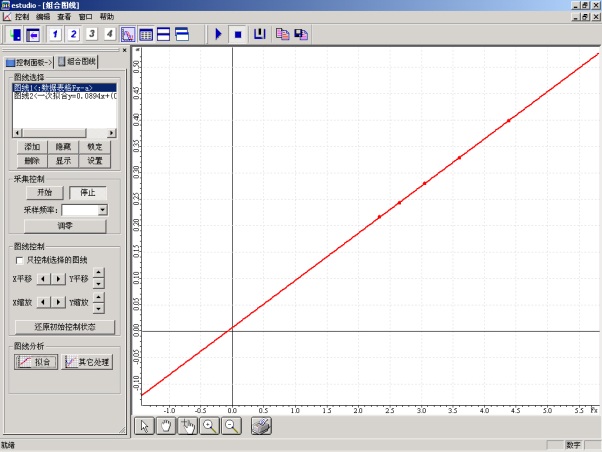This screenshot has height=452, width=602.
Task: Click the print icon below the graph
Action: point(260,426)
